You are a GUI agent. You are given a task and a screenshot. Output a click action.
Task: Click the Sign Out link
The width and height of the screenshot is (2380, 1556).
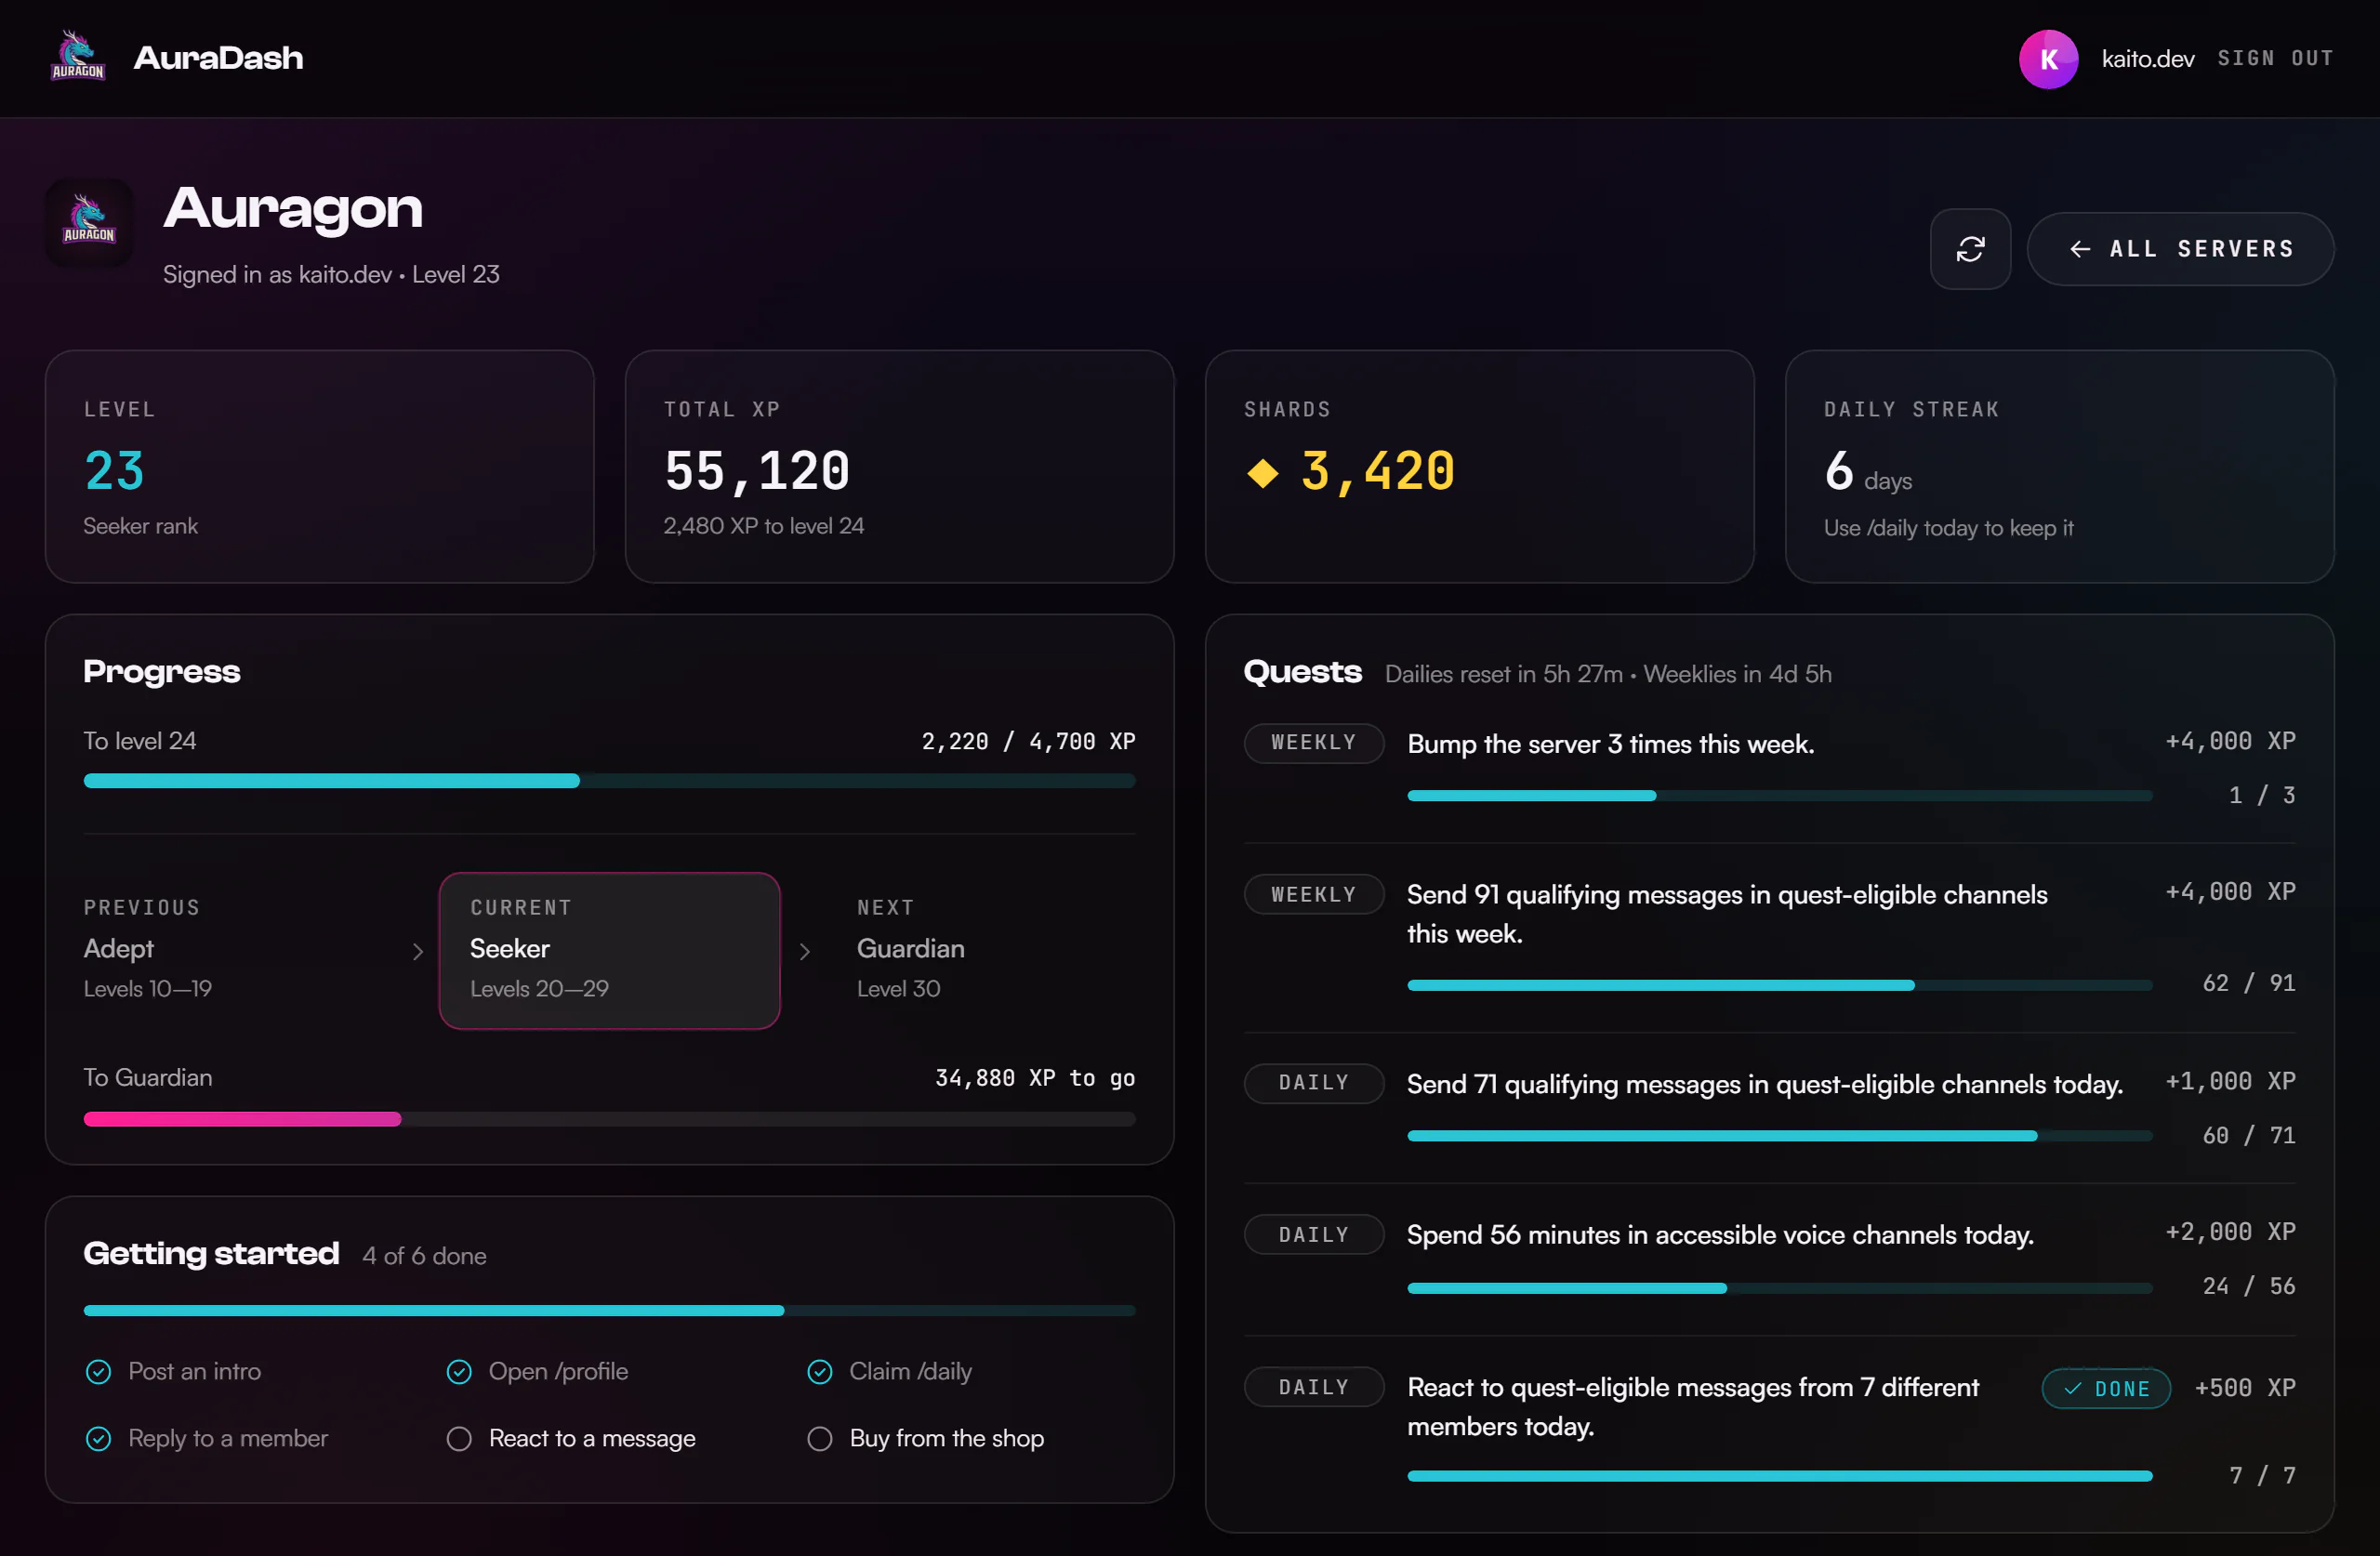coord(2275,59)
